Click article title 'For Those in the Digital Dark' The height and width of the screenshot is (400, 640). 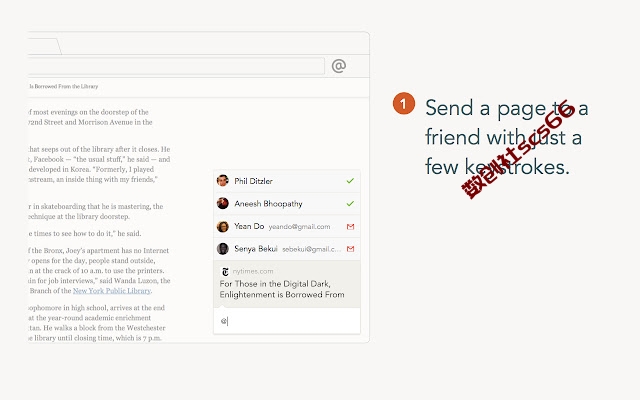[282, 289]
